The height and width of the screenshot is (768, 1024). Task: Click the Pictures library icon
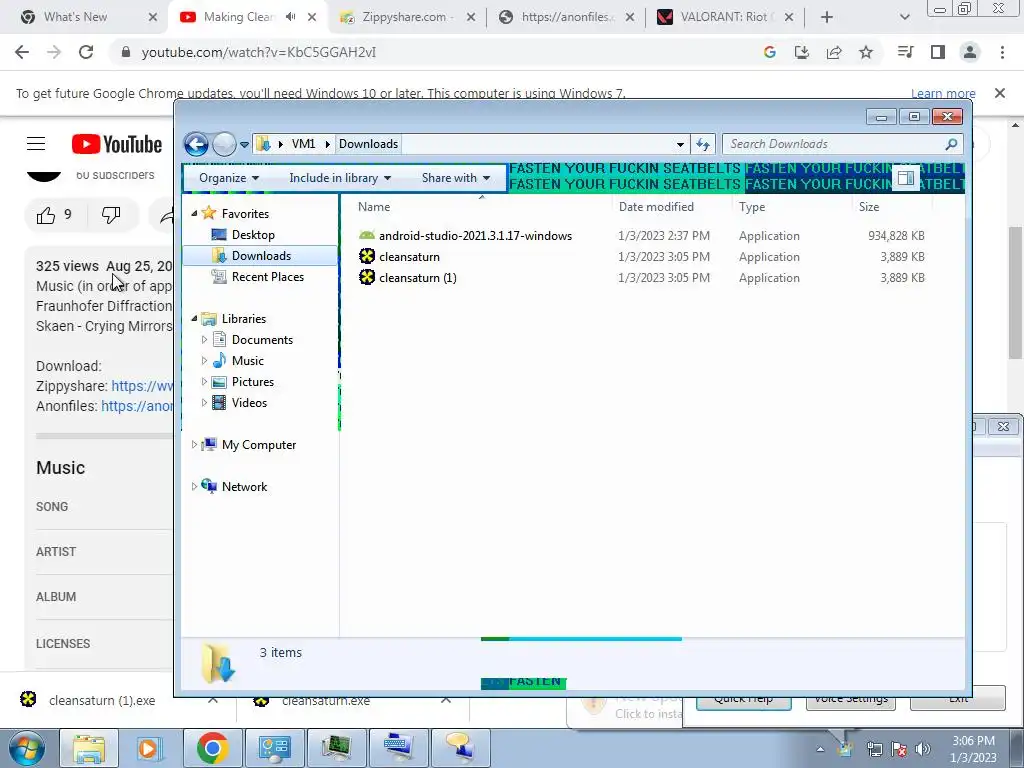[219, 381]
